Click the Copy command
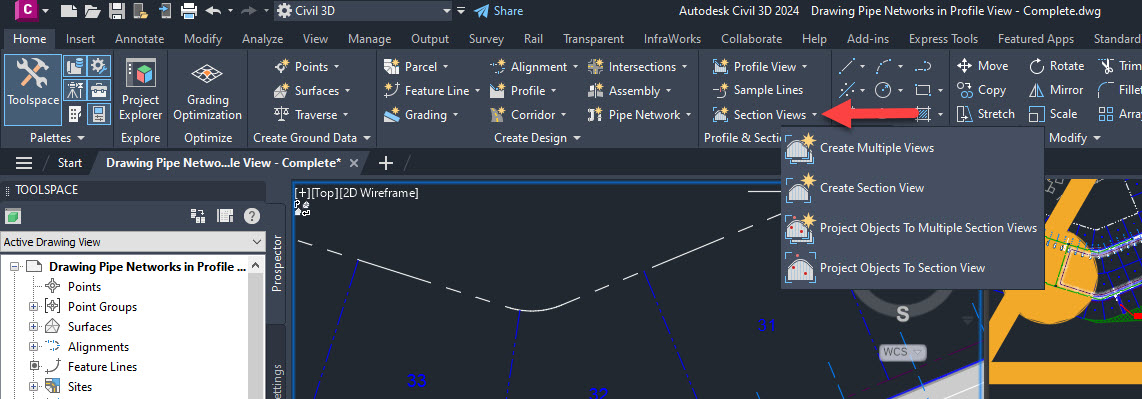This screenshot has width=1142, height=399. pos(981,90)
